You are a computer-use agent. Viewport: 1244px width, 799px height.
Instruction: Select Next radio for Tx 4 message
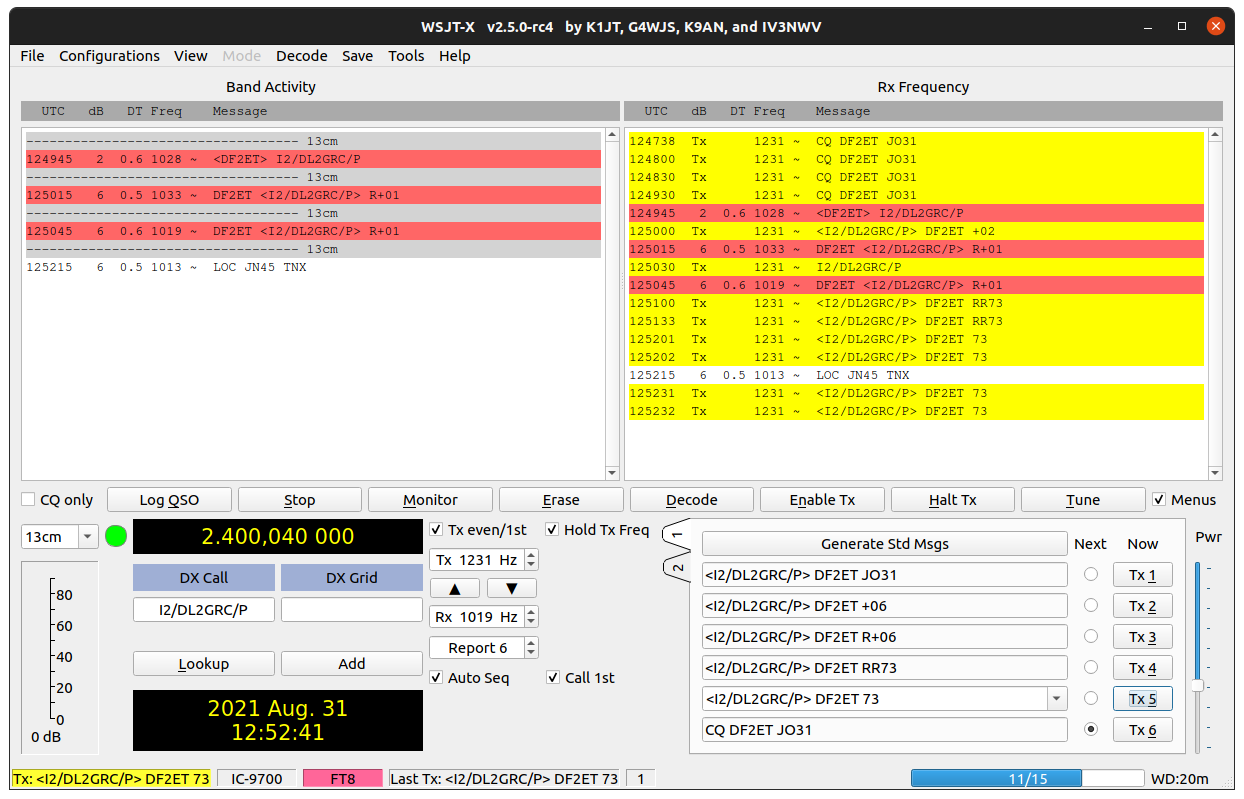pyautogui.click(x=1091, y=668)
